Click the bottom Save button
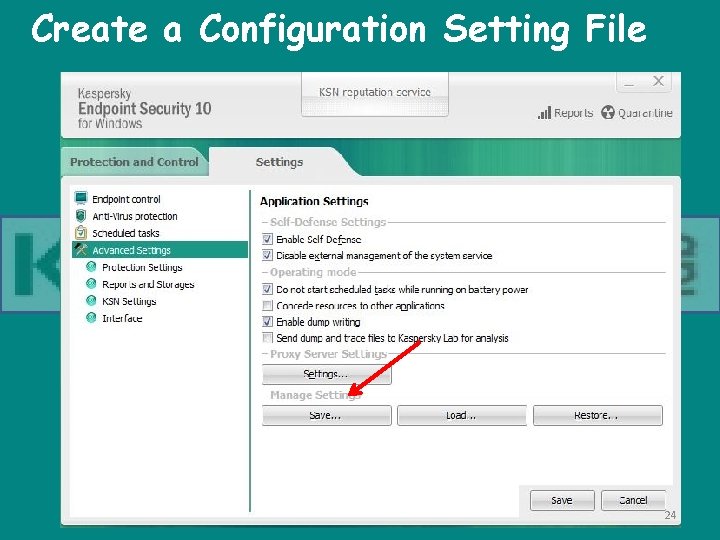This screenshot has width=720, height=540. point(562,500)
